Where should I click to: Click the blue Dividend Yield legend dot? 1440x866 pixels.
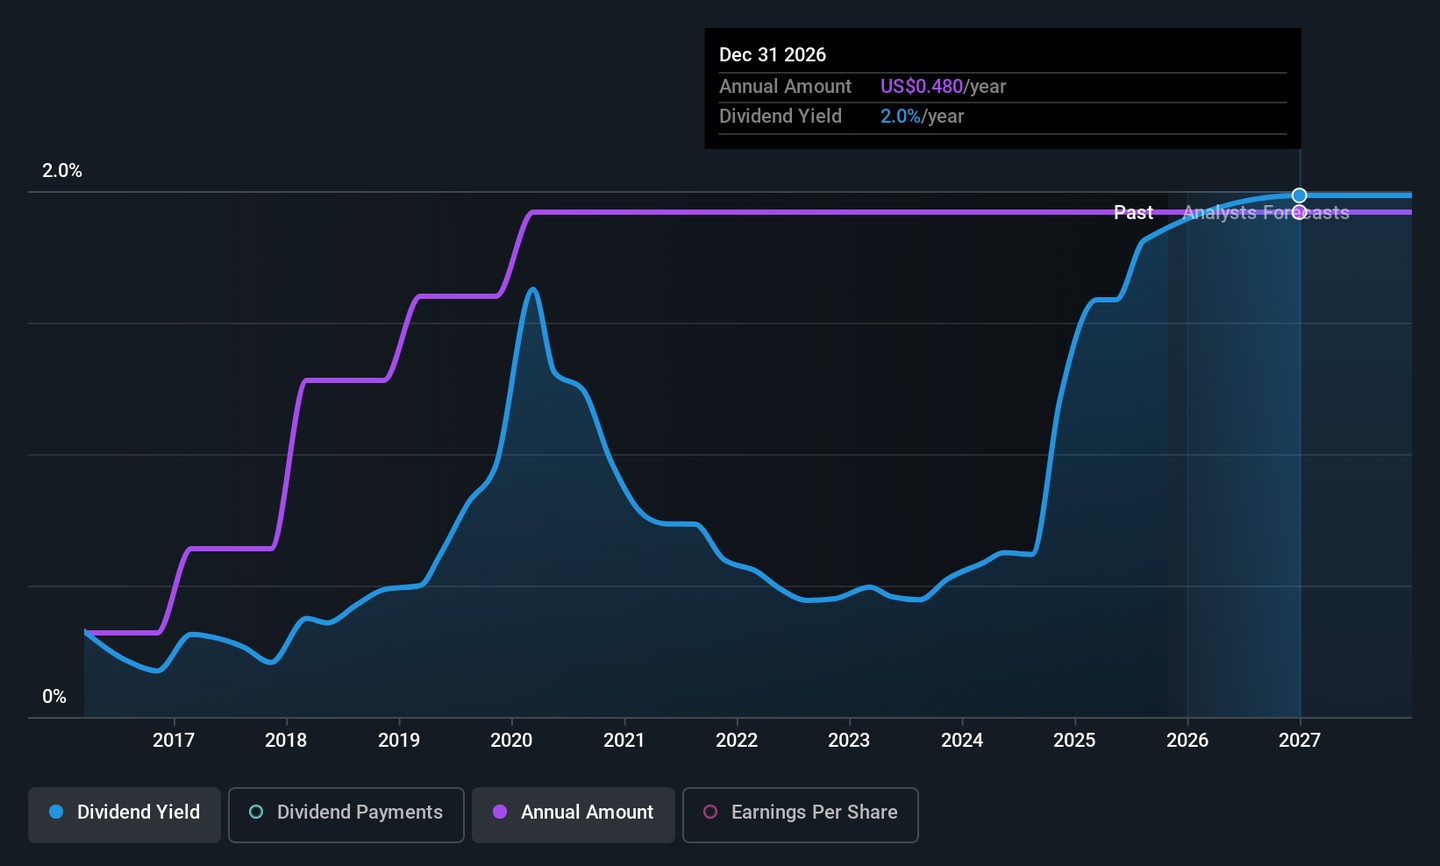[x=56, y=812]
